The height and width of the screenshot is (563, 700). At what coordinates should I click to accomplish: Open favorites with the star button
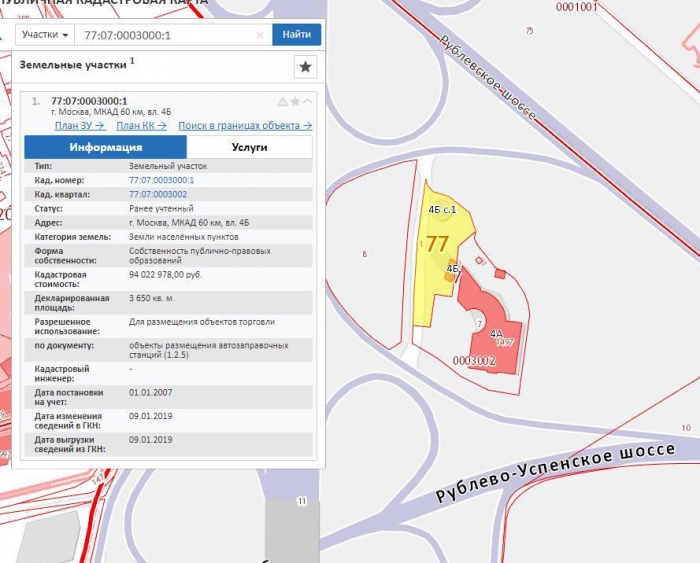[x=305, y=67]
